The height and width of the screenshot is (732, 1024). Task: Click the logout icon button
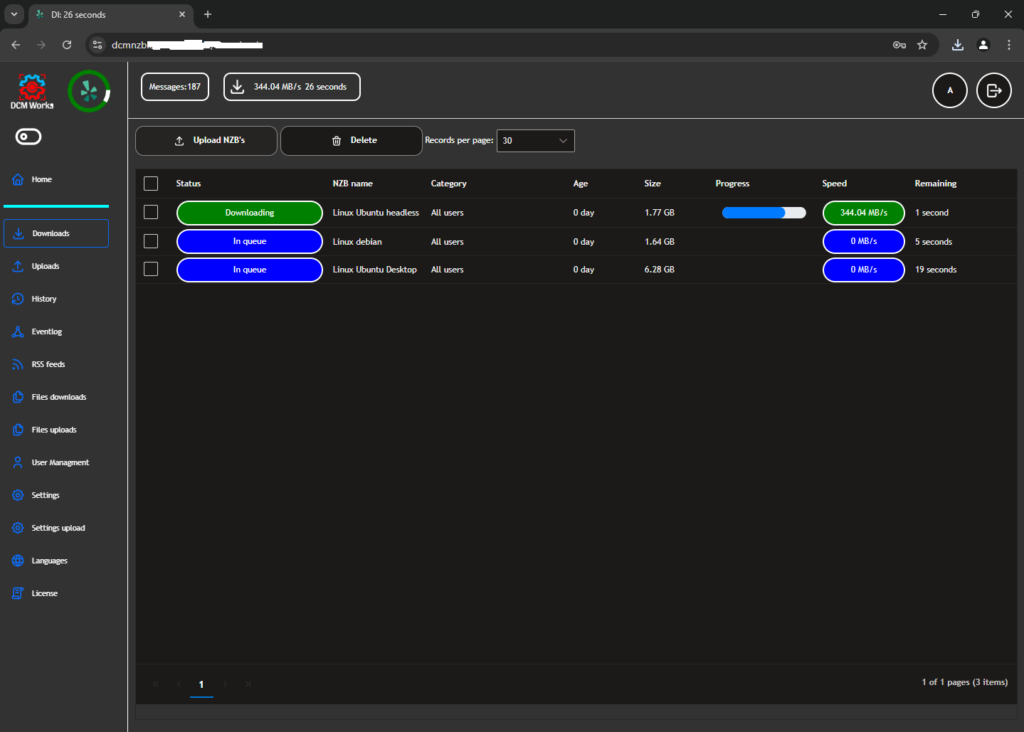click(994, 91)
